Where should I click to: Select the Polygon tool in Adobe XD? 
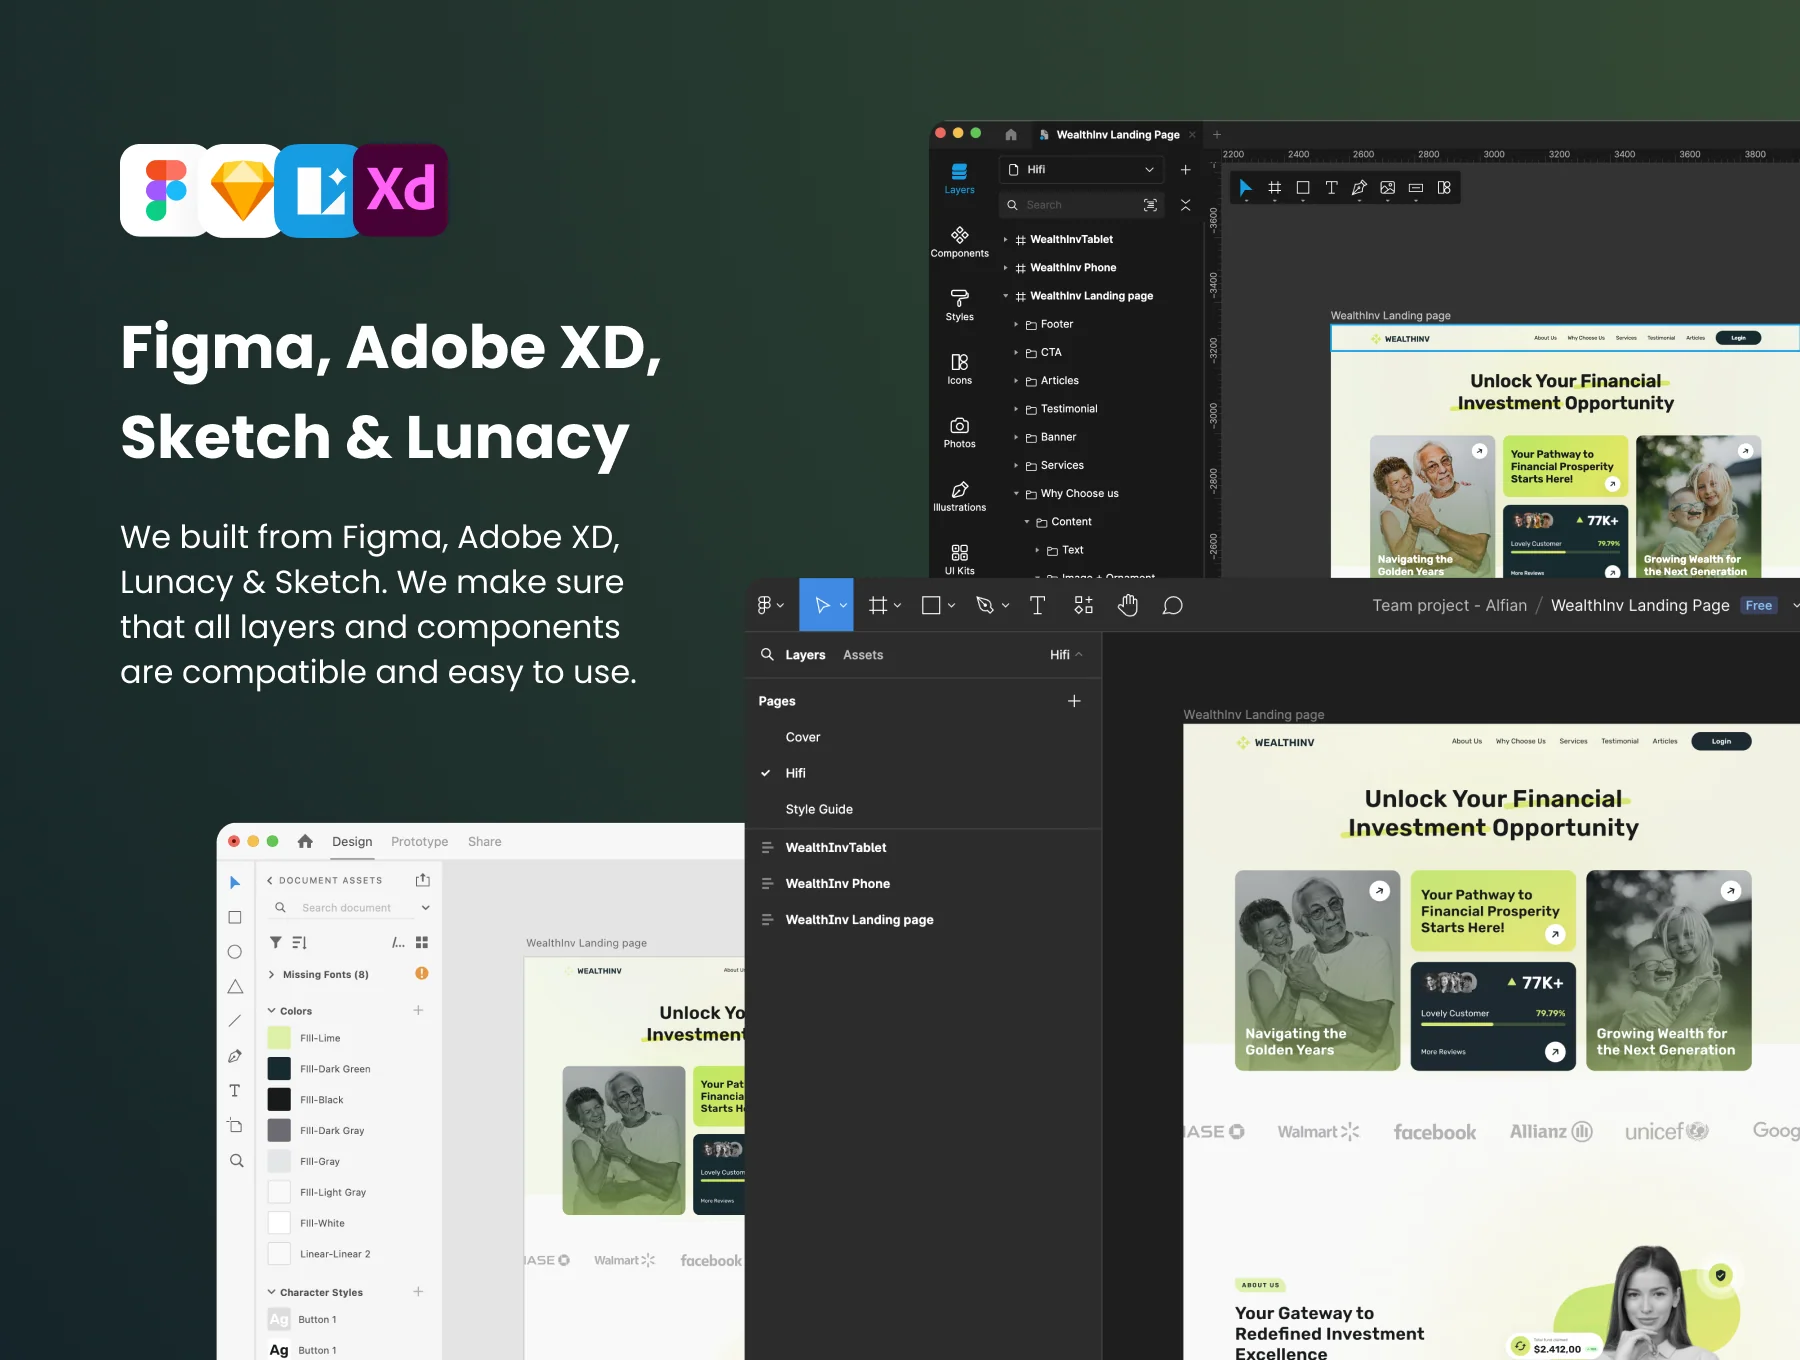click(235, 987)
